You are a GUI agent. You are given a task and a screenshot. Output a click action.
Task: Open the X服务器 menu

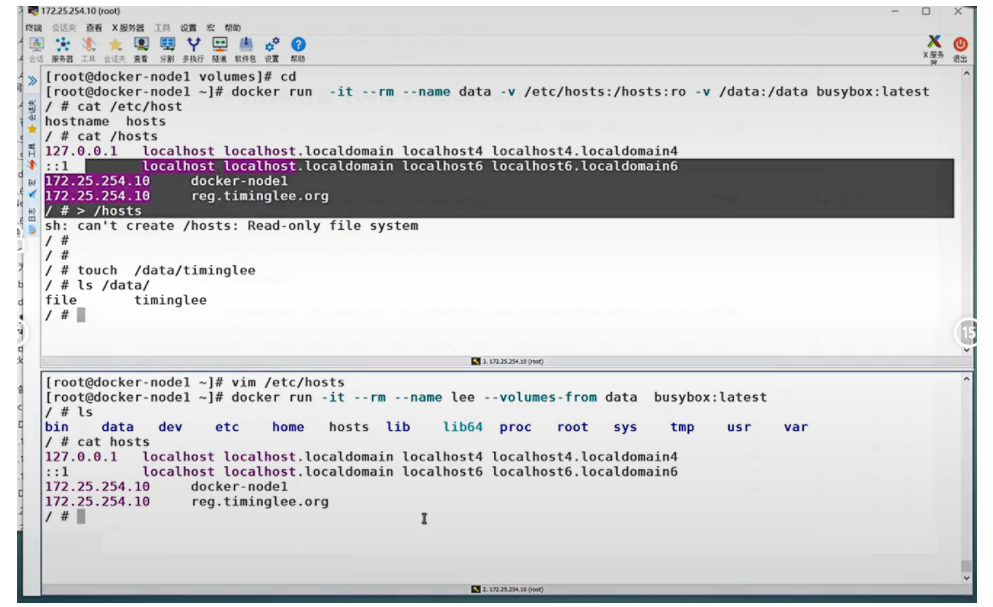pyautogui.click(x=128, y=28)
